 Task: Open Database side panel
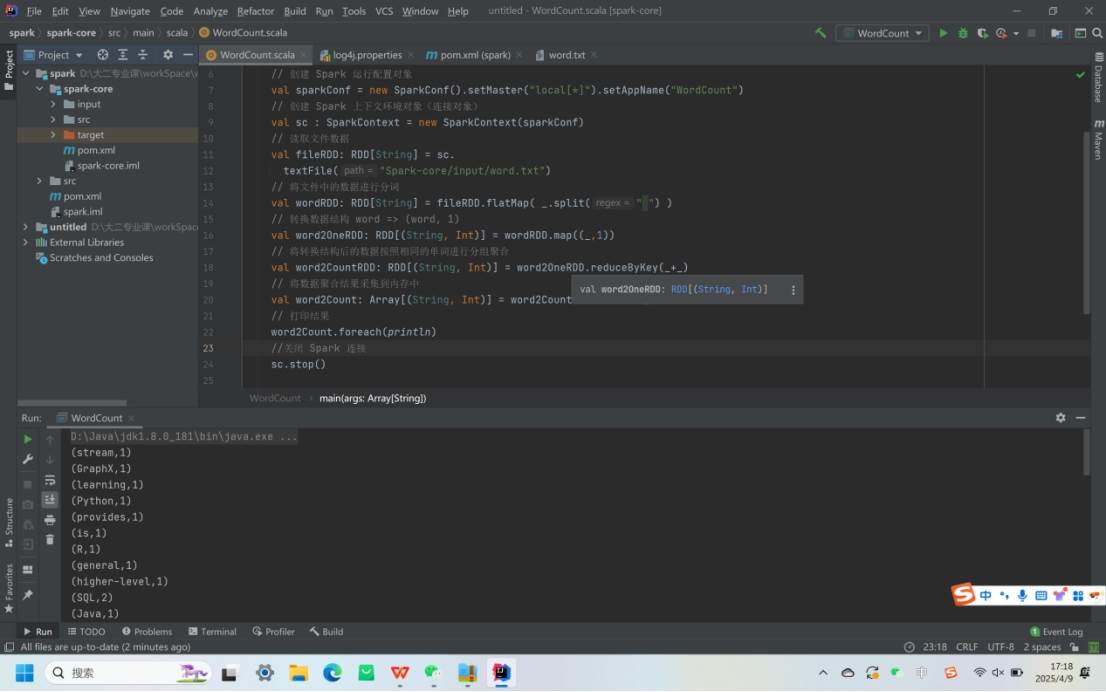[x=1098, y=77]
